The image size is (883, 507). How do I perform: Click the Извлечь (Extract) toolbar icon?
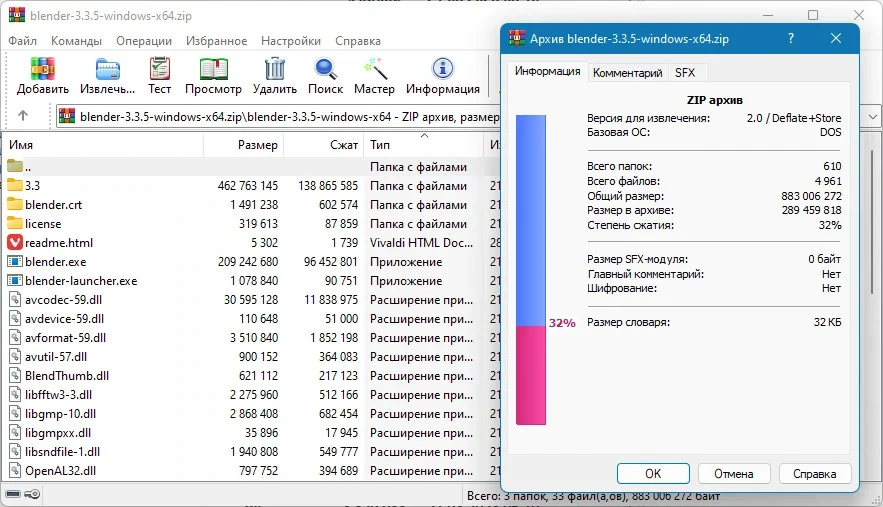coord(107,75)
